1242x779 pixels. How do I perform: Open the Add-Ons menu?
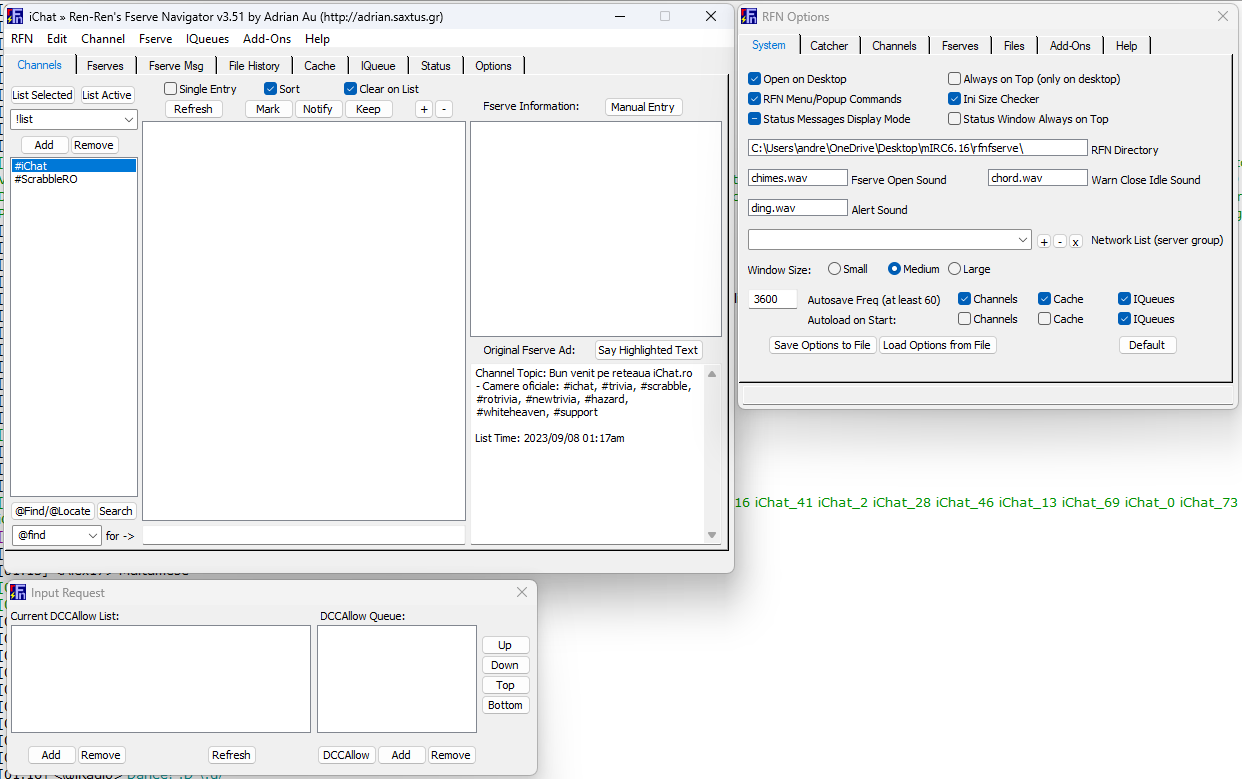(x=267, y=39)
